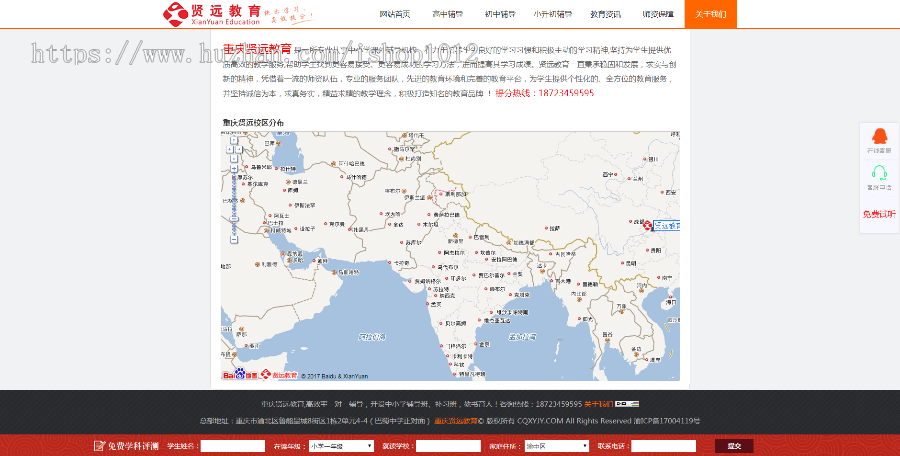Click the 学生姓名 input field

pos(232,446)
